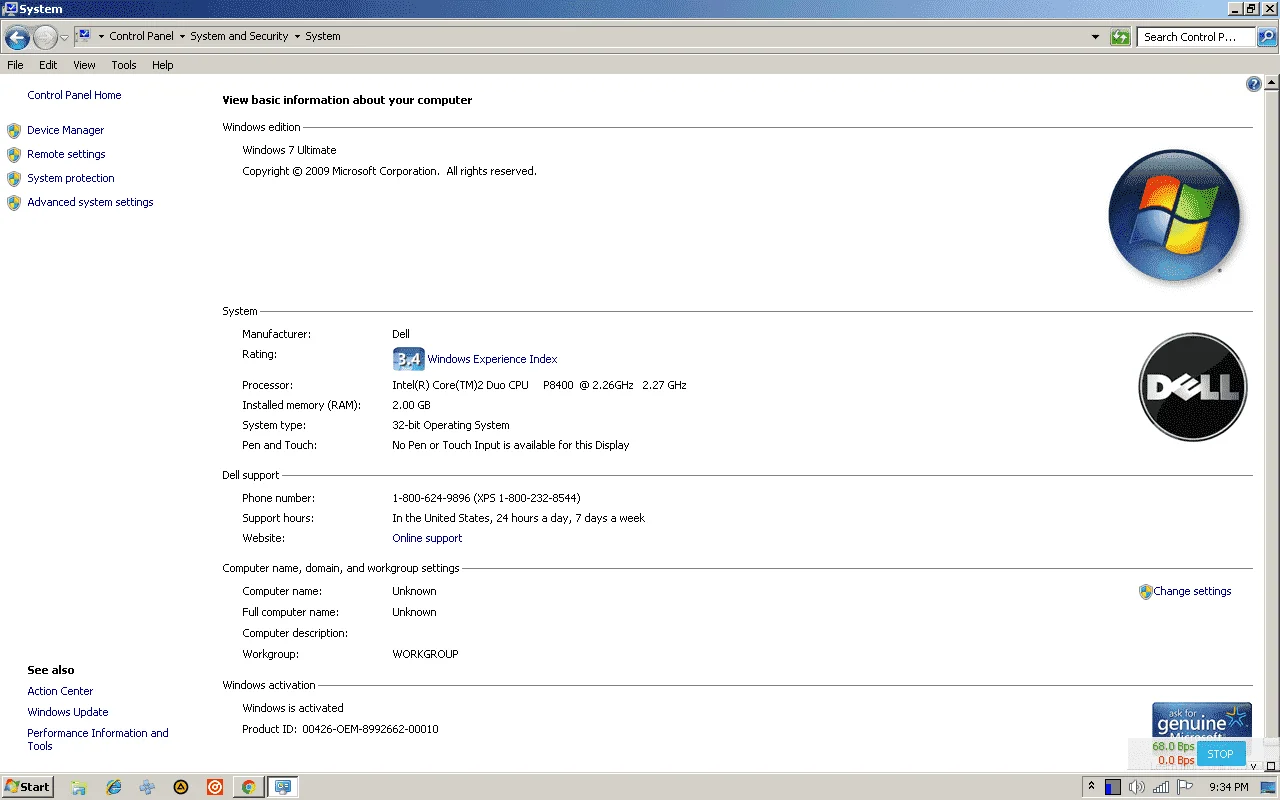Click the 2.00 GB installed memory value
1280x800 pixels.
tap(411, 405)
